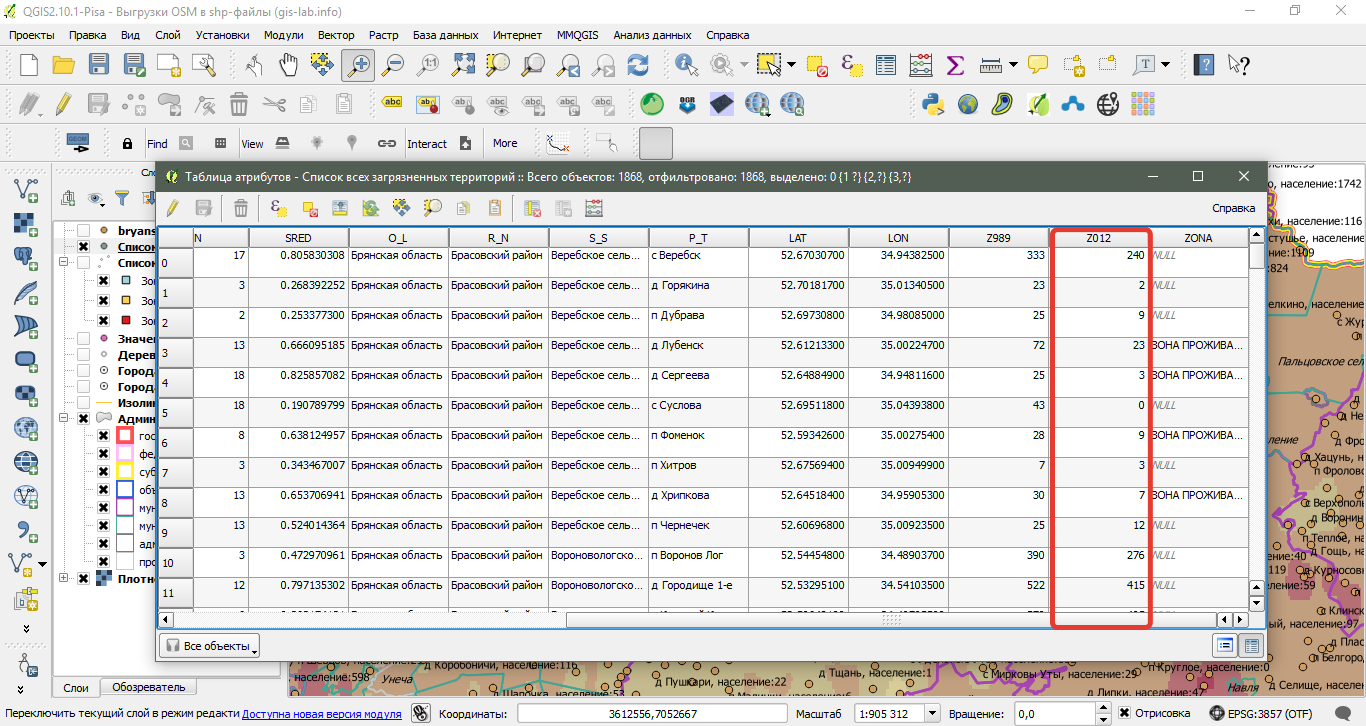Image resolution: width=1366 pixels, height=726 pixels.
Task: Select the Pan Map hand tool
Action: pyautogui.click(x=289, y=66)
